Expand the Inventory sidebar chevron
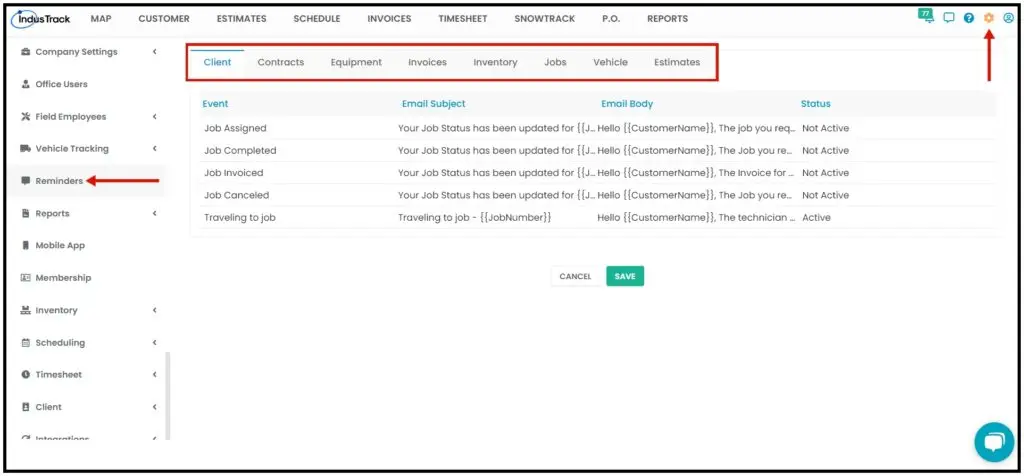Screen dimensions: 1024x476 [155, 310]
